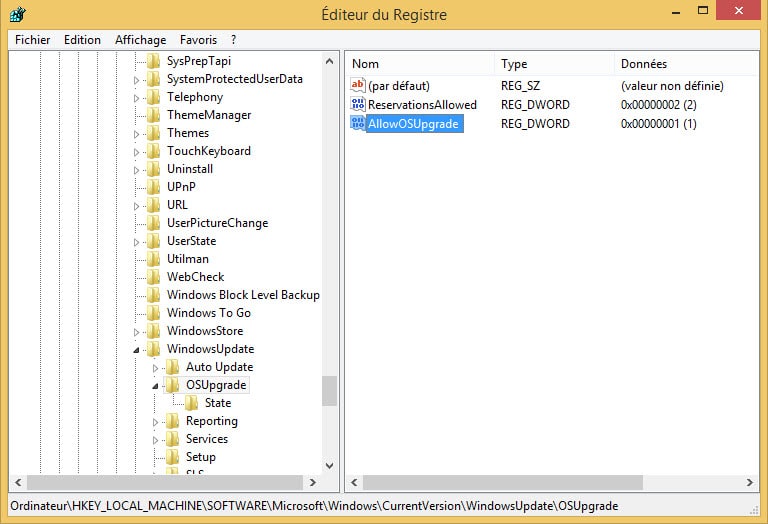
Task: Click the tree pane scroll right arrow
Action: tap(313, 482)
